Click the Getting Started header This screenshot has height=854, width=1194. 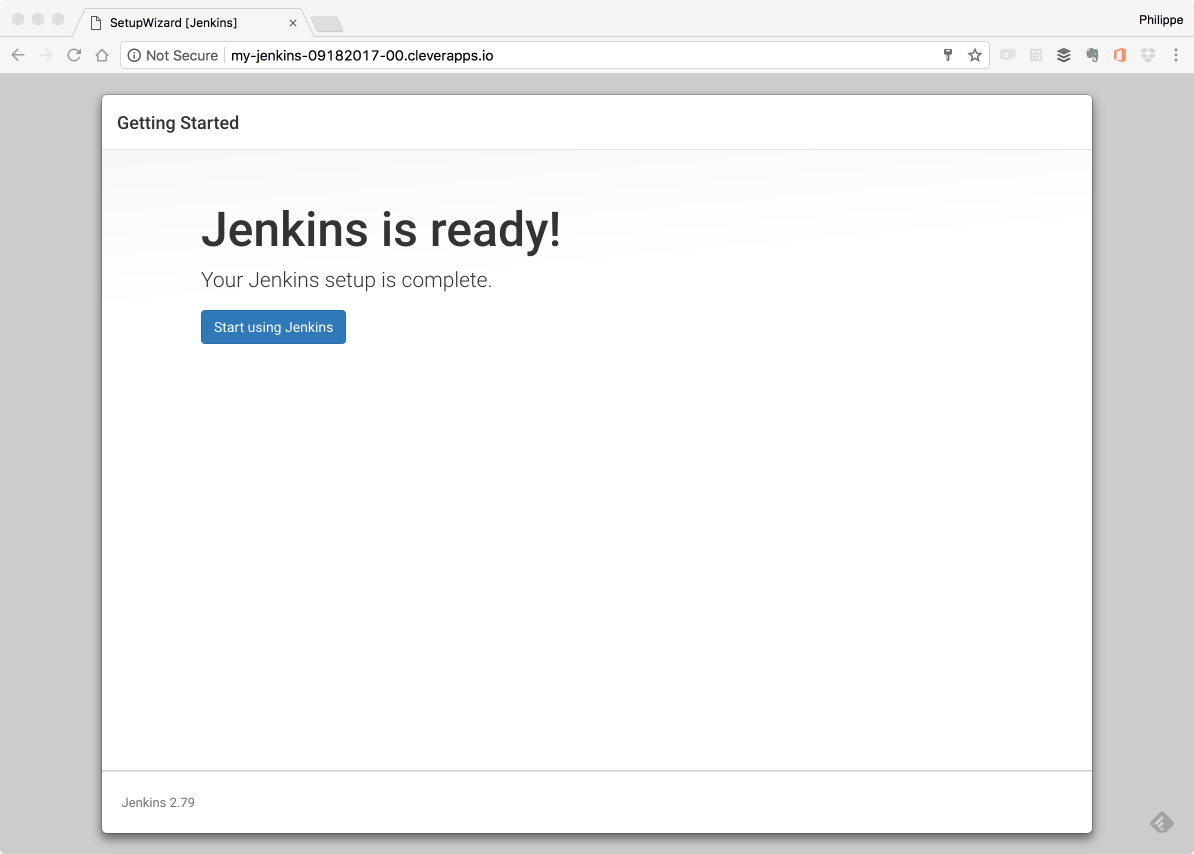178,122
